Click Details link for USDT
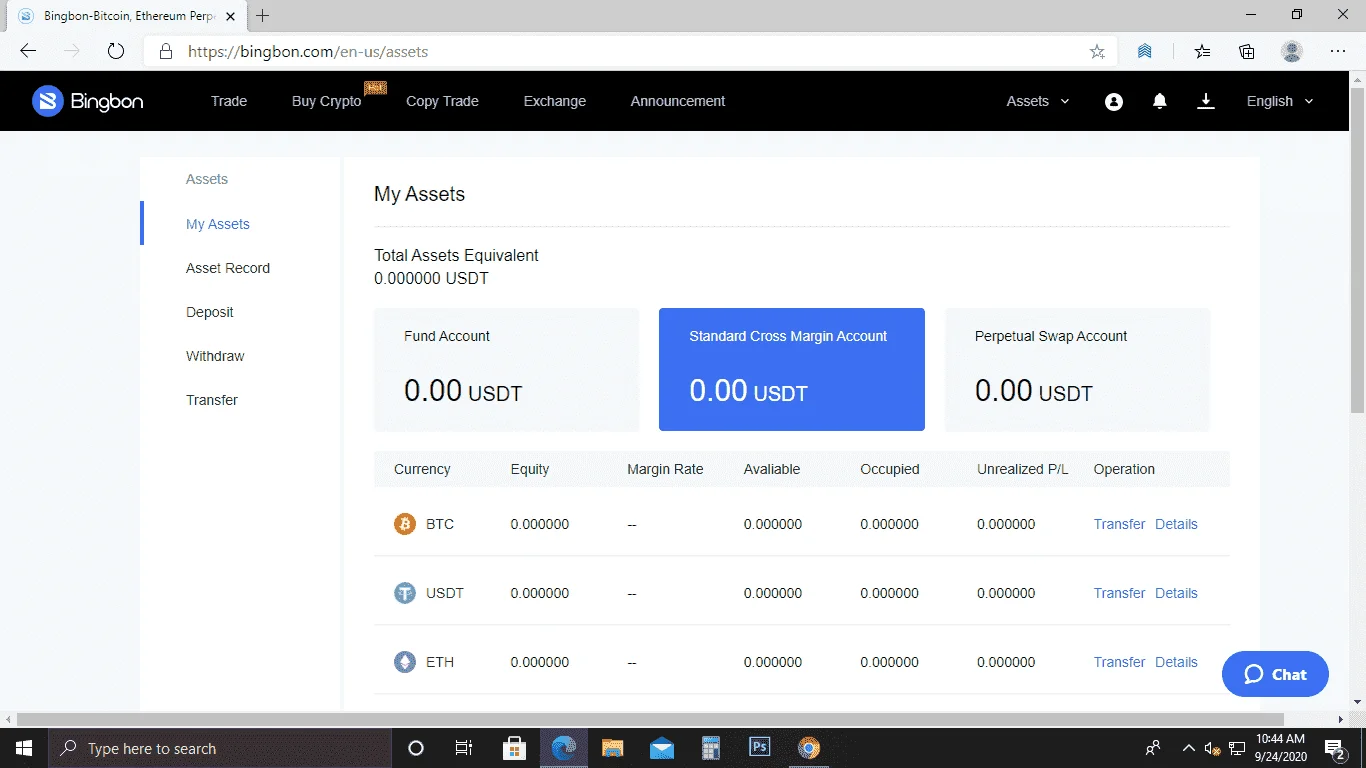Screen dimensions: 1366x768 [1176, 593]
